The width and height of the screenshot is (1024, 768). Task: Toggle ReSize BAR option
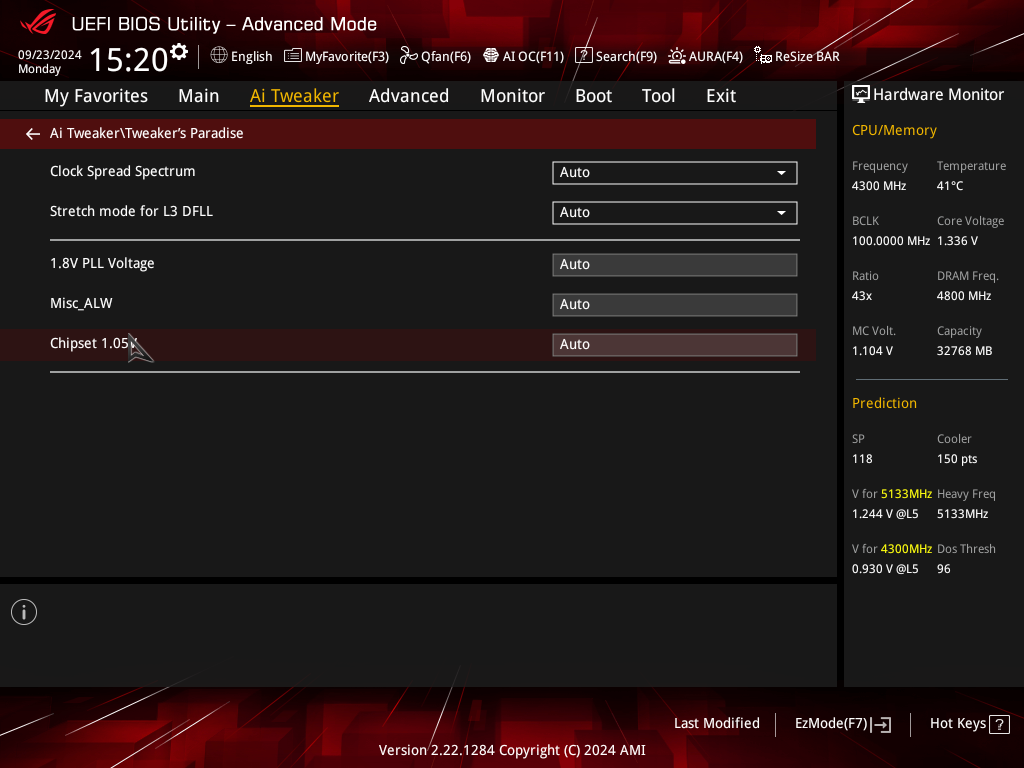click(797, 56)
